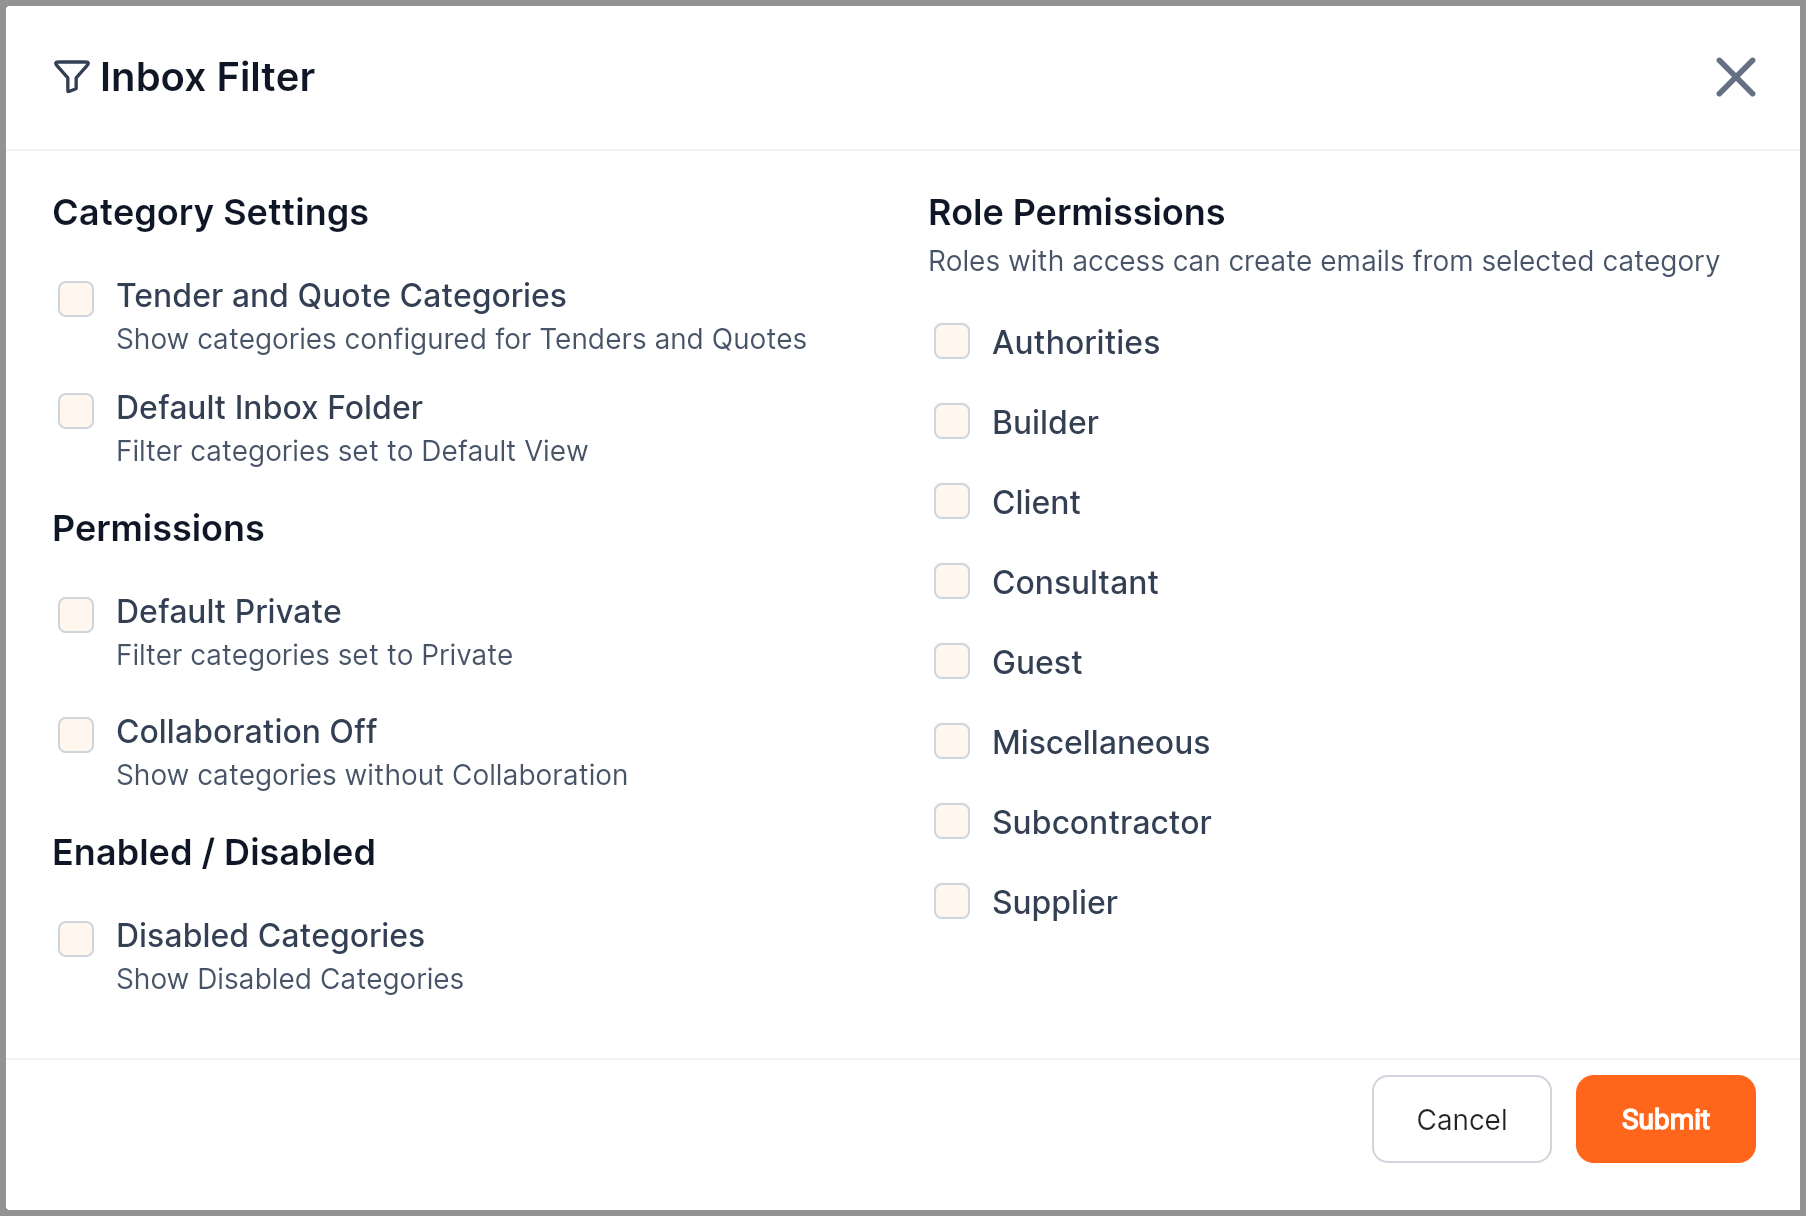Close the Inbox Filter dialog
Viewport: 1806px width, 1216px height.
(x=1735, y=77)
